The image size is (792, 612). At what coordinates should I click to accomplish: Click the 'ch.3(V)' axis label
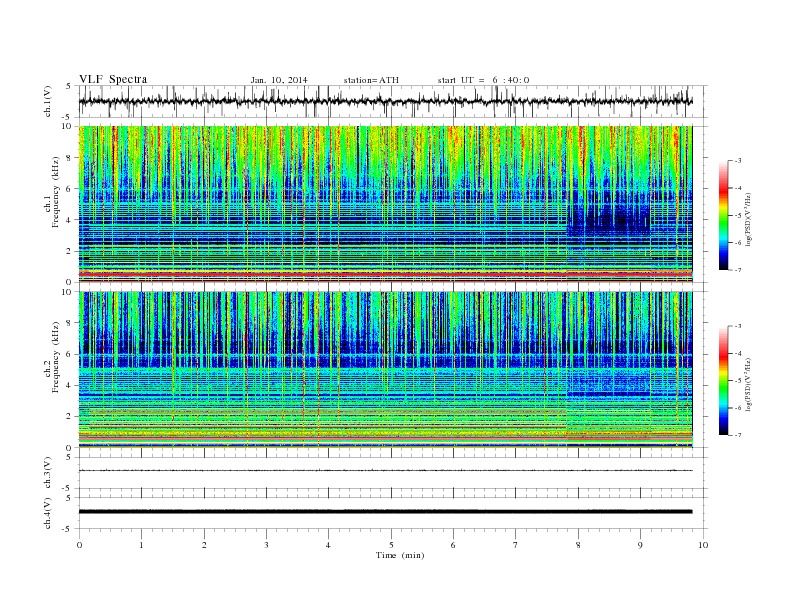click(x=48, y=473)
